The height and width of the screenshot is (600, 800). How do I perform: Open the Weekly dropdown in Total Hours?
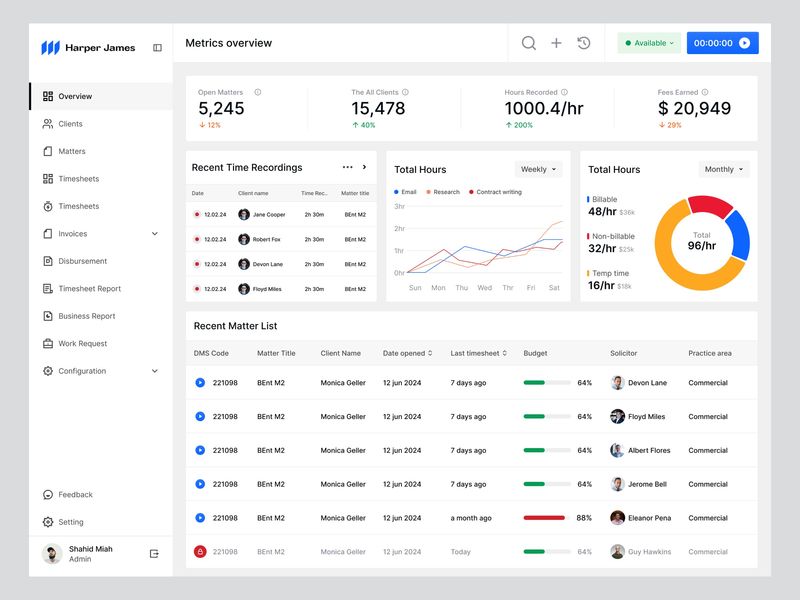538,169
